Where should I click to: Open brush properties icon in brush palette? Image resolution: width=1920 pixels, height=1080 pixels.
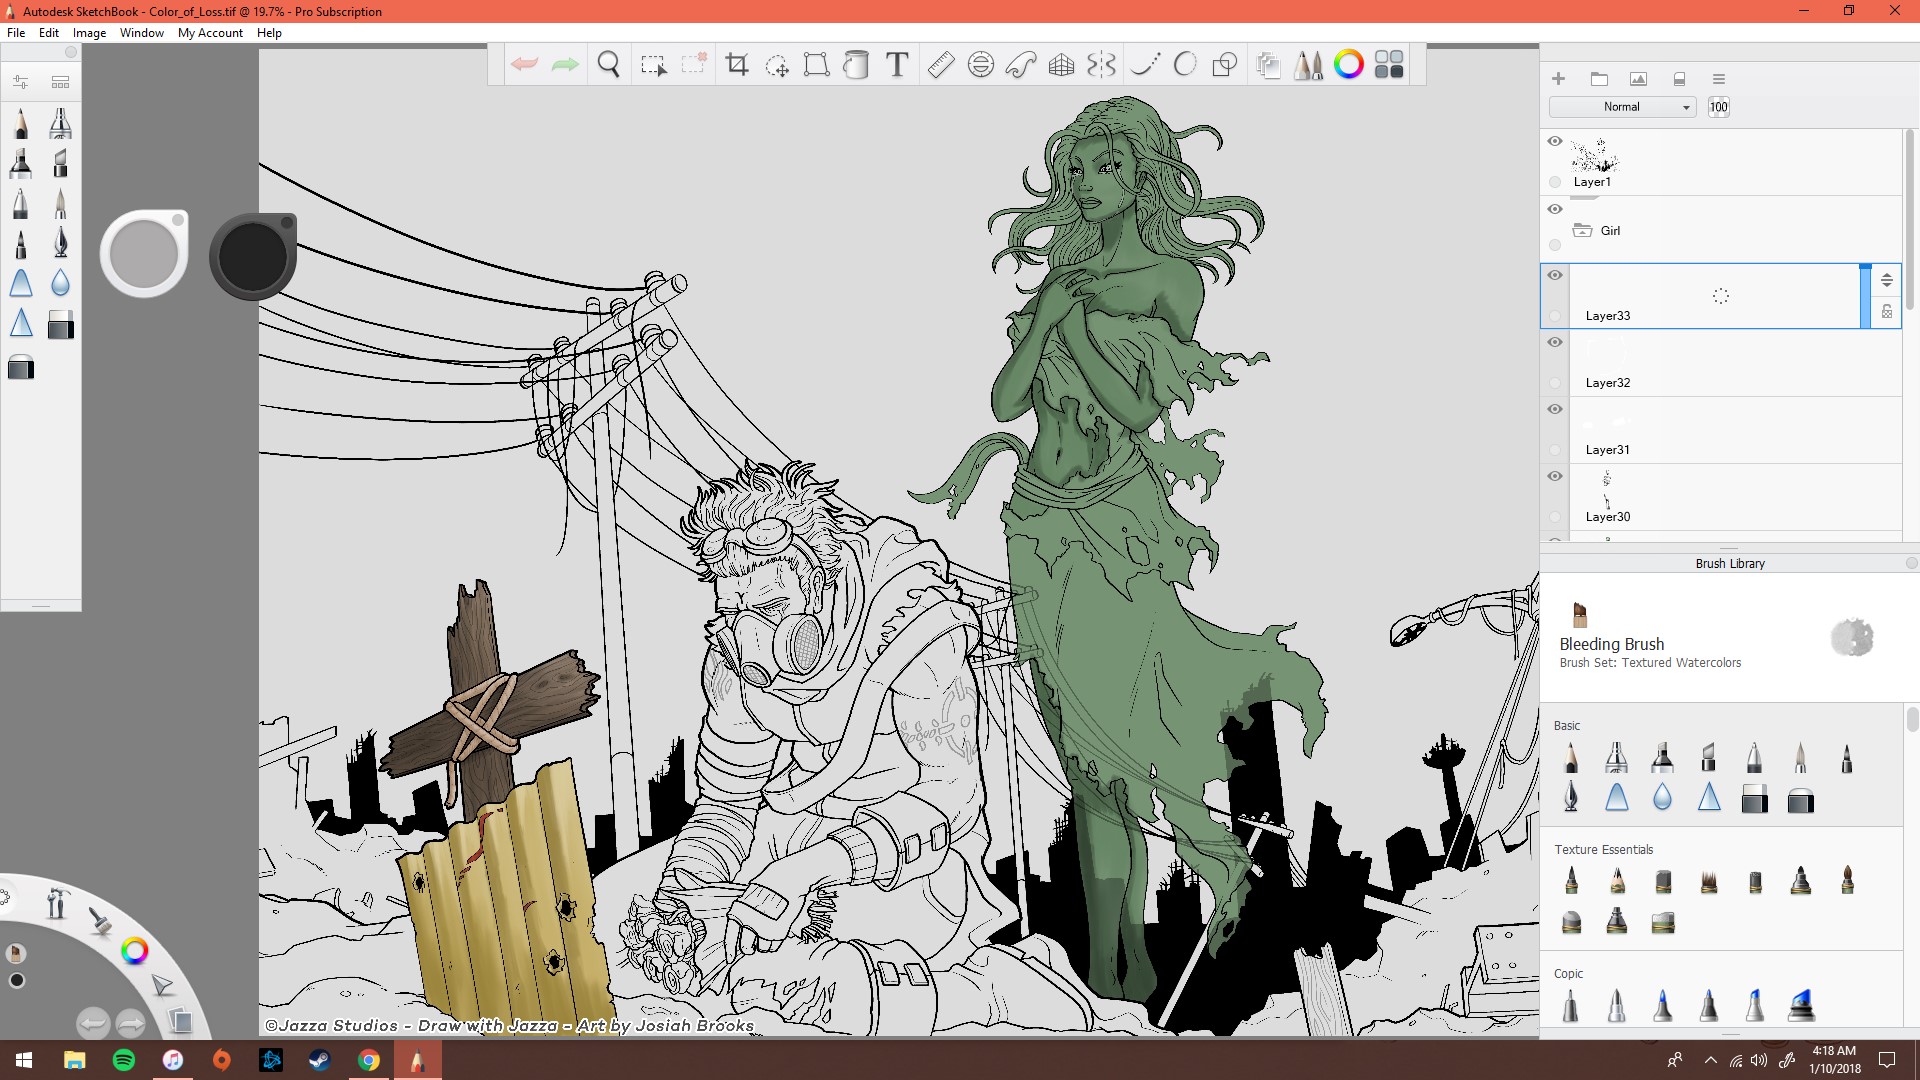click(20, 82)
